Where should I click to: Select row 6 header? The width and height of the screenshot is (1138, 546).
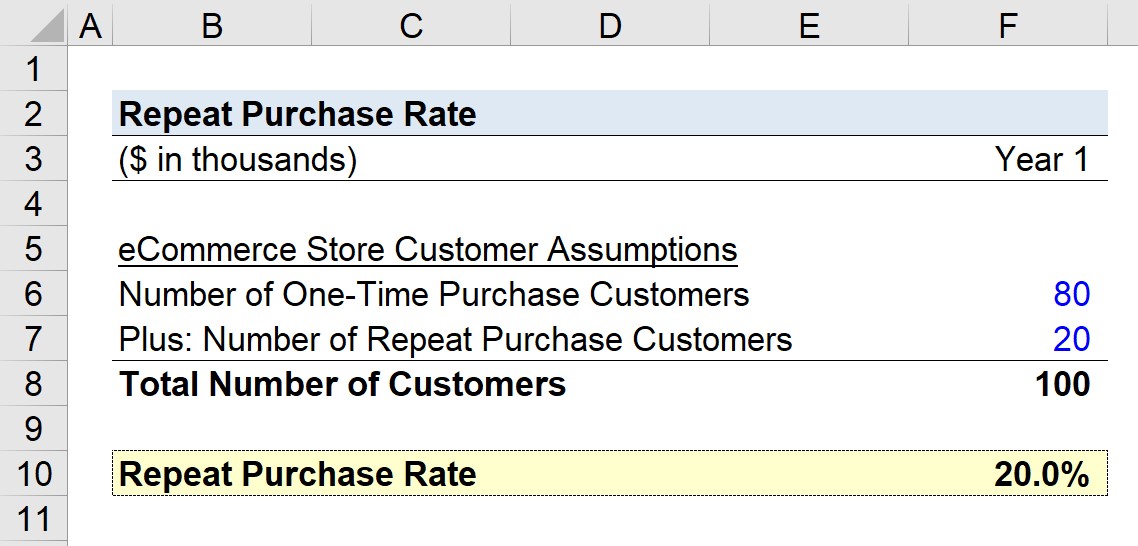tap(33, 294)
